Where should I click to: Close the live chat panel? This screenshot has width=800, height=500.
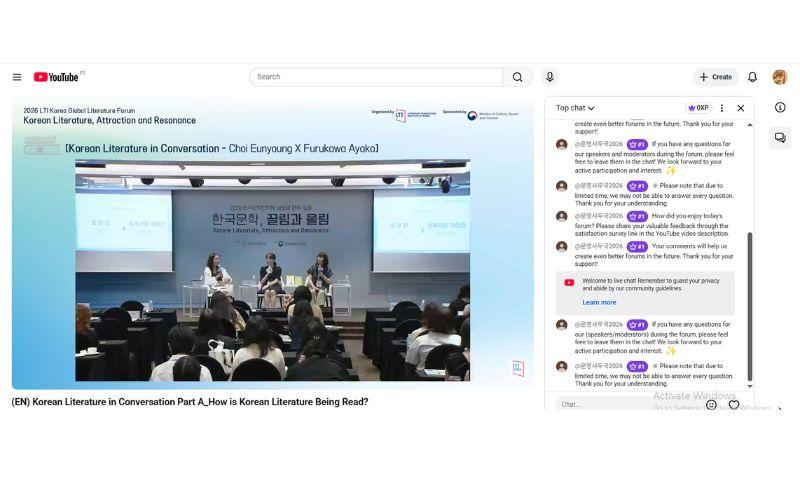tap(740, 108)
